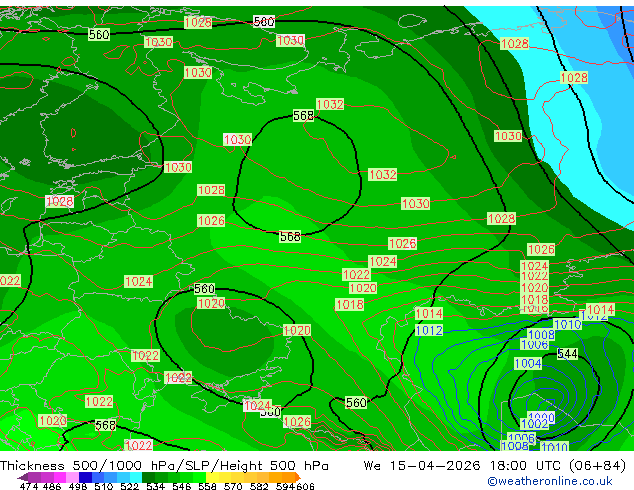Pick the pure yellow legend swatch
This screenshot has width=634, height=490.
pos(212,477)
